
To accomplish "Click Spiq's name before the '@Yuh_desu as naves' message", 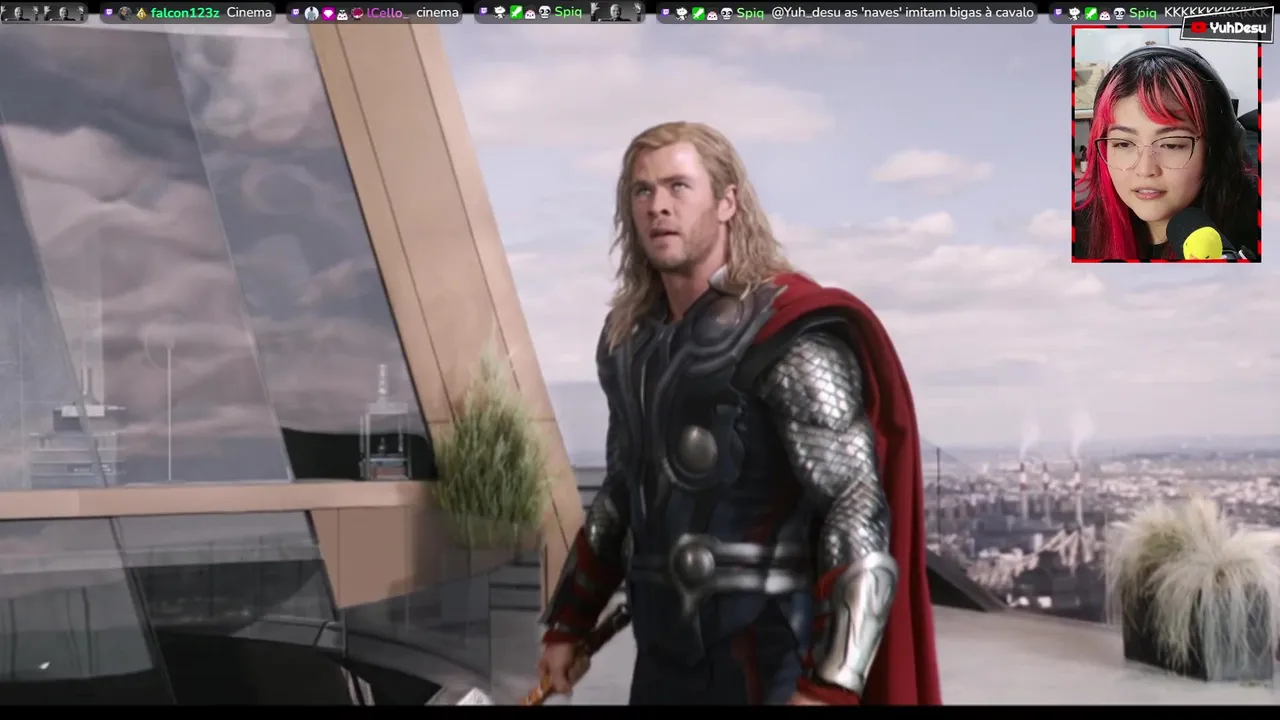I will click(750, 13).
